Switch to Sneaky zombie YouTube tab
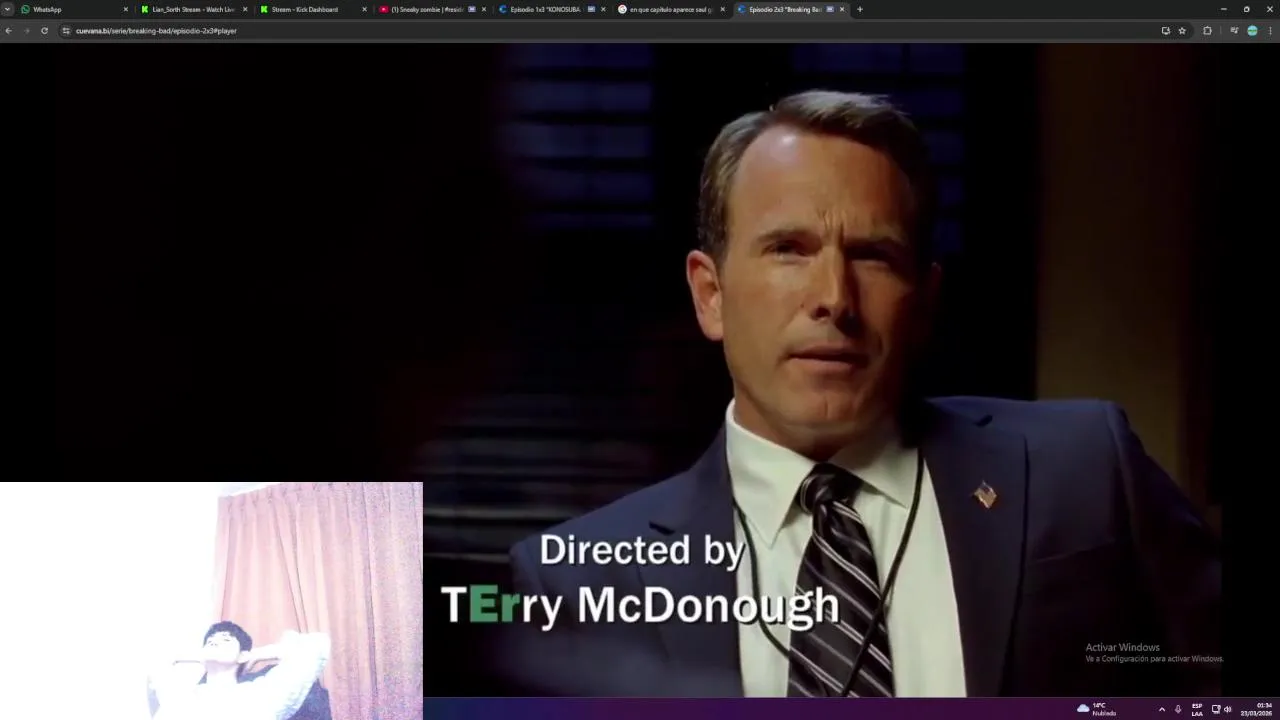Viewport: 1280px width, 720px height. pos(432,9)
